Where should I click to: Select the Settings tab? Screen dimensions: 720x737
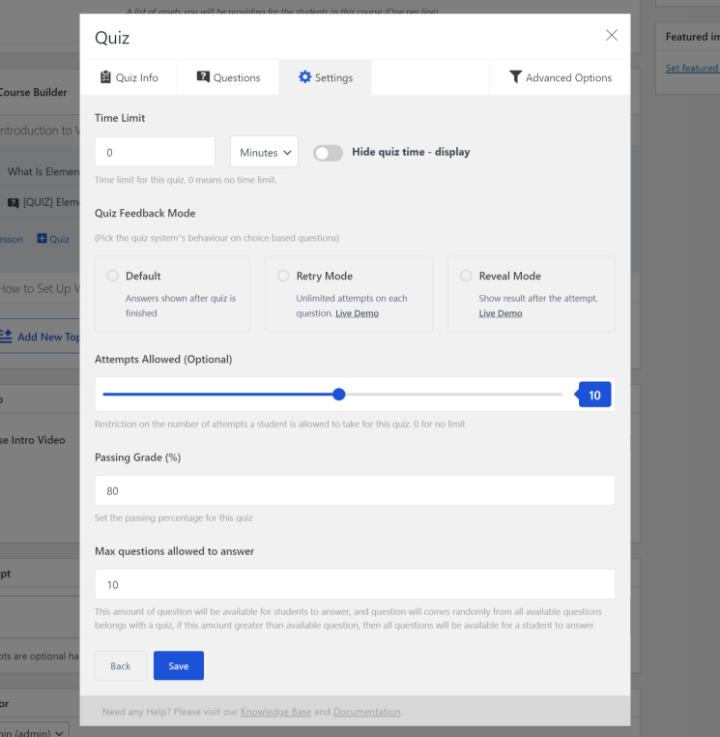pos(325,78)
